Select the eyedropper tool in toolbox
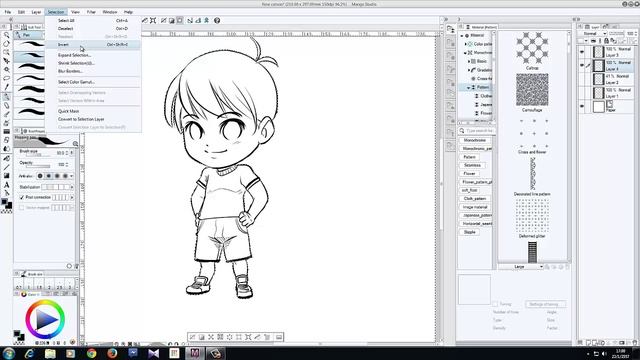Image resolution: width=640 pixels, height=360 pixels. pyautogui.click(x=7, y=87)
